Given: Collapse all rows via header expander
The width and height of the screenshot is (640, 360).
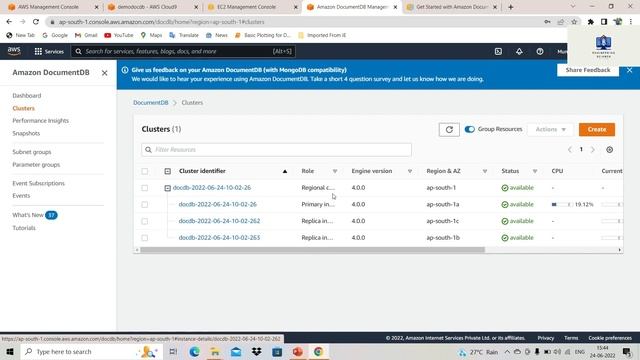Looking at the screenshot, I should click(167, 171).
